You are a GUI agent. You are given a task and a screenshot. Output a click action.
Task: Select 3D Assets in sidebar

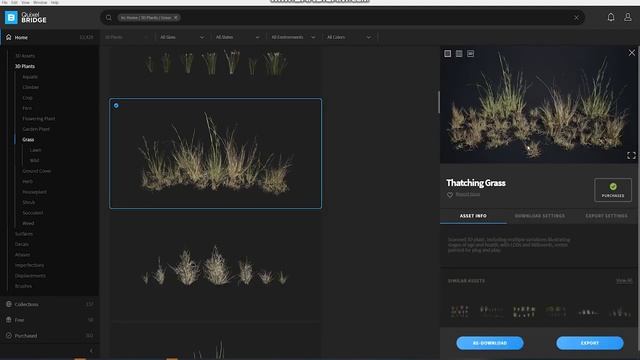[x=25, y=56]
